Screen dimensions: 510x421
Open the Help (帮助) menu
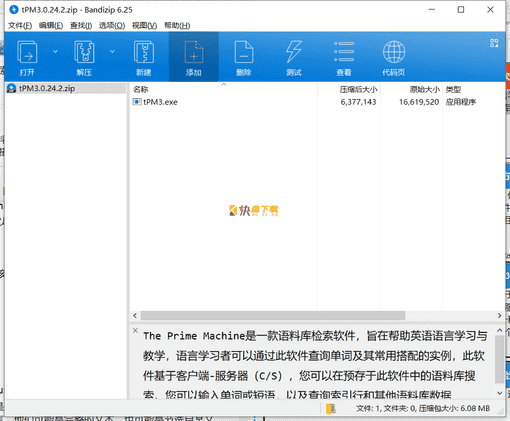tap(177, 25)
